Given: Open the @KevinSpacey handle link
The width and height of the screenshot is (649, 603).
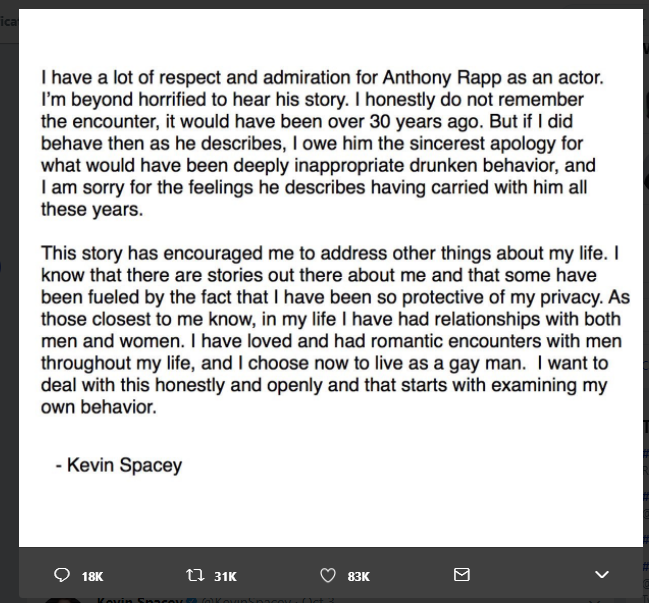Looking at the screenshot, I should pos(242,600).
